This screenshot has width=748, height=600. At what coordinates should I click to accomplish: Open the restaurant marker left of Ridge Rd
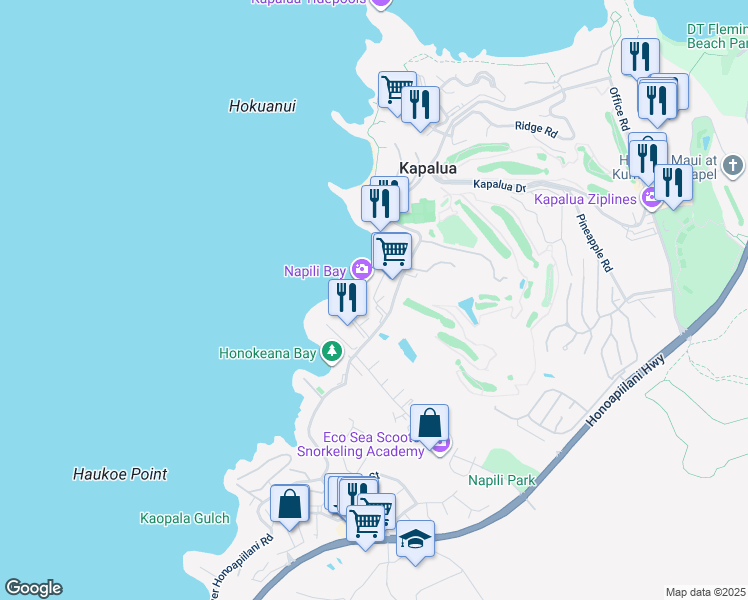tap(420, 104)
